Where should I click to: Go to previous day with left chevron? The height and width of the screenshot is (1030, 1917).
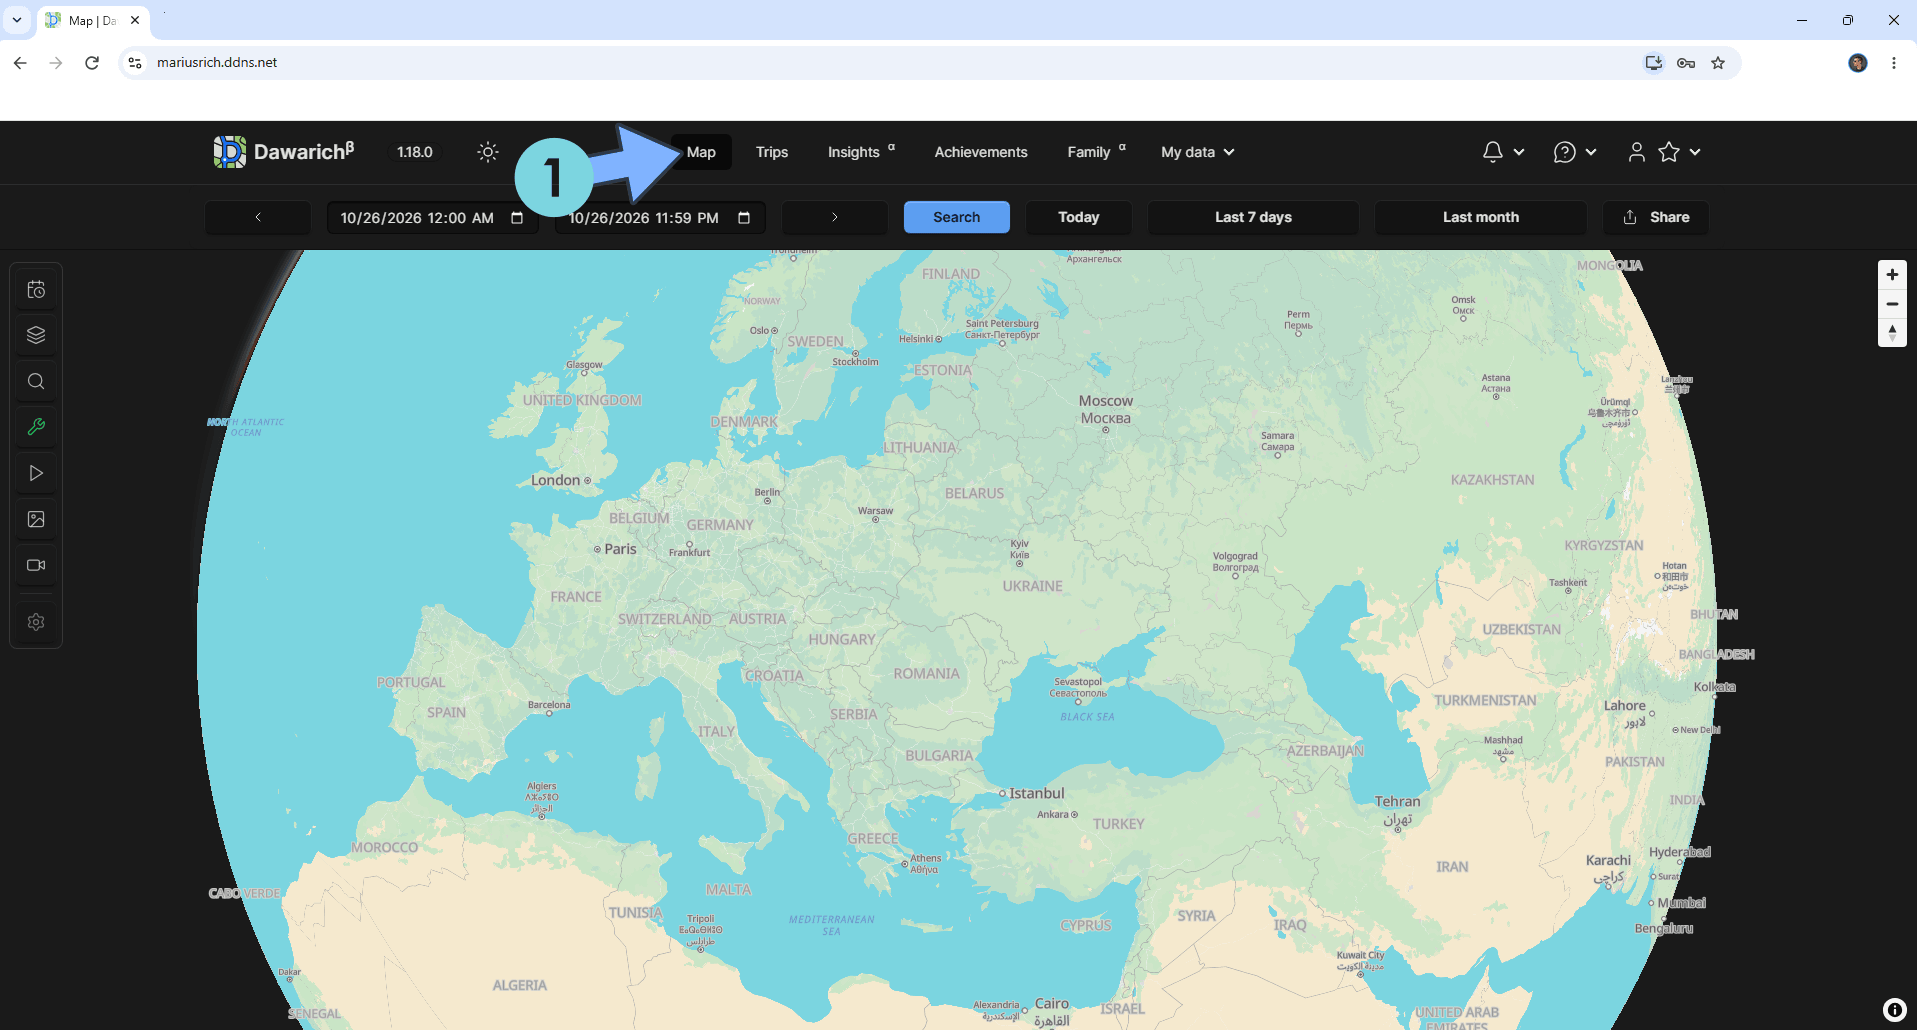coord(258,217)
